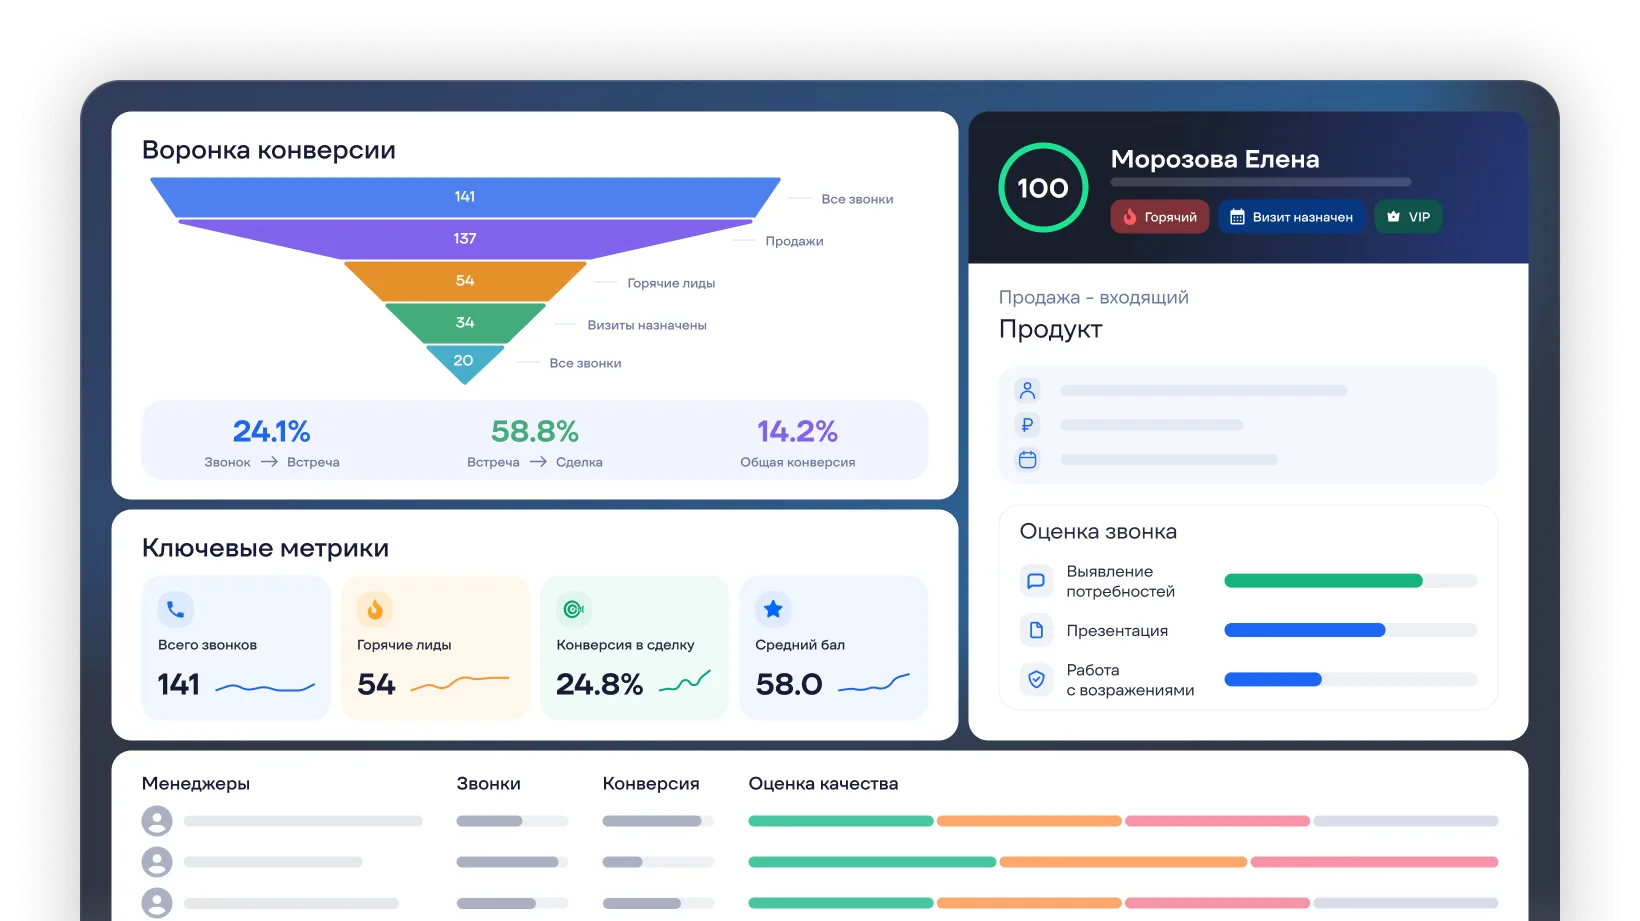Screen dimensions: 1640x921
Task: Click the Оценка качества column header
Action: [x=823, y=784]
